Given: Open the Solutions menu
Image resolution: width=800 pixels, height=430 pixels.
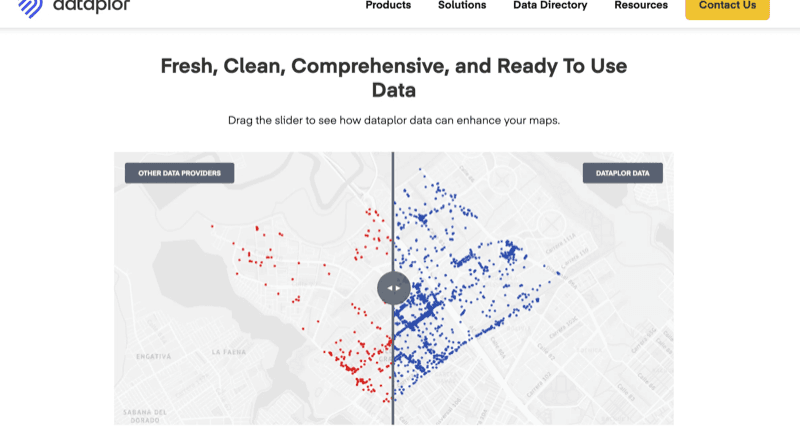Looking at the screenshot, I should point(462,6).
